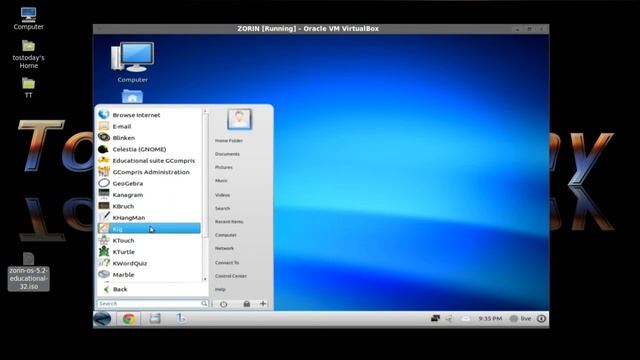Click the user avatar picture
The width and height of the screenshot is (640, 360).
239,120
